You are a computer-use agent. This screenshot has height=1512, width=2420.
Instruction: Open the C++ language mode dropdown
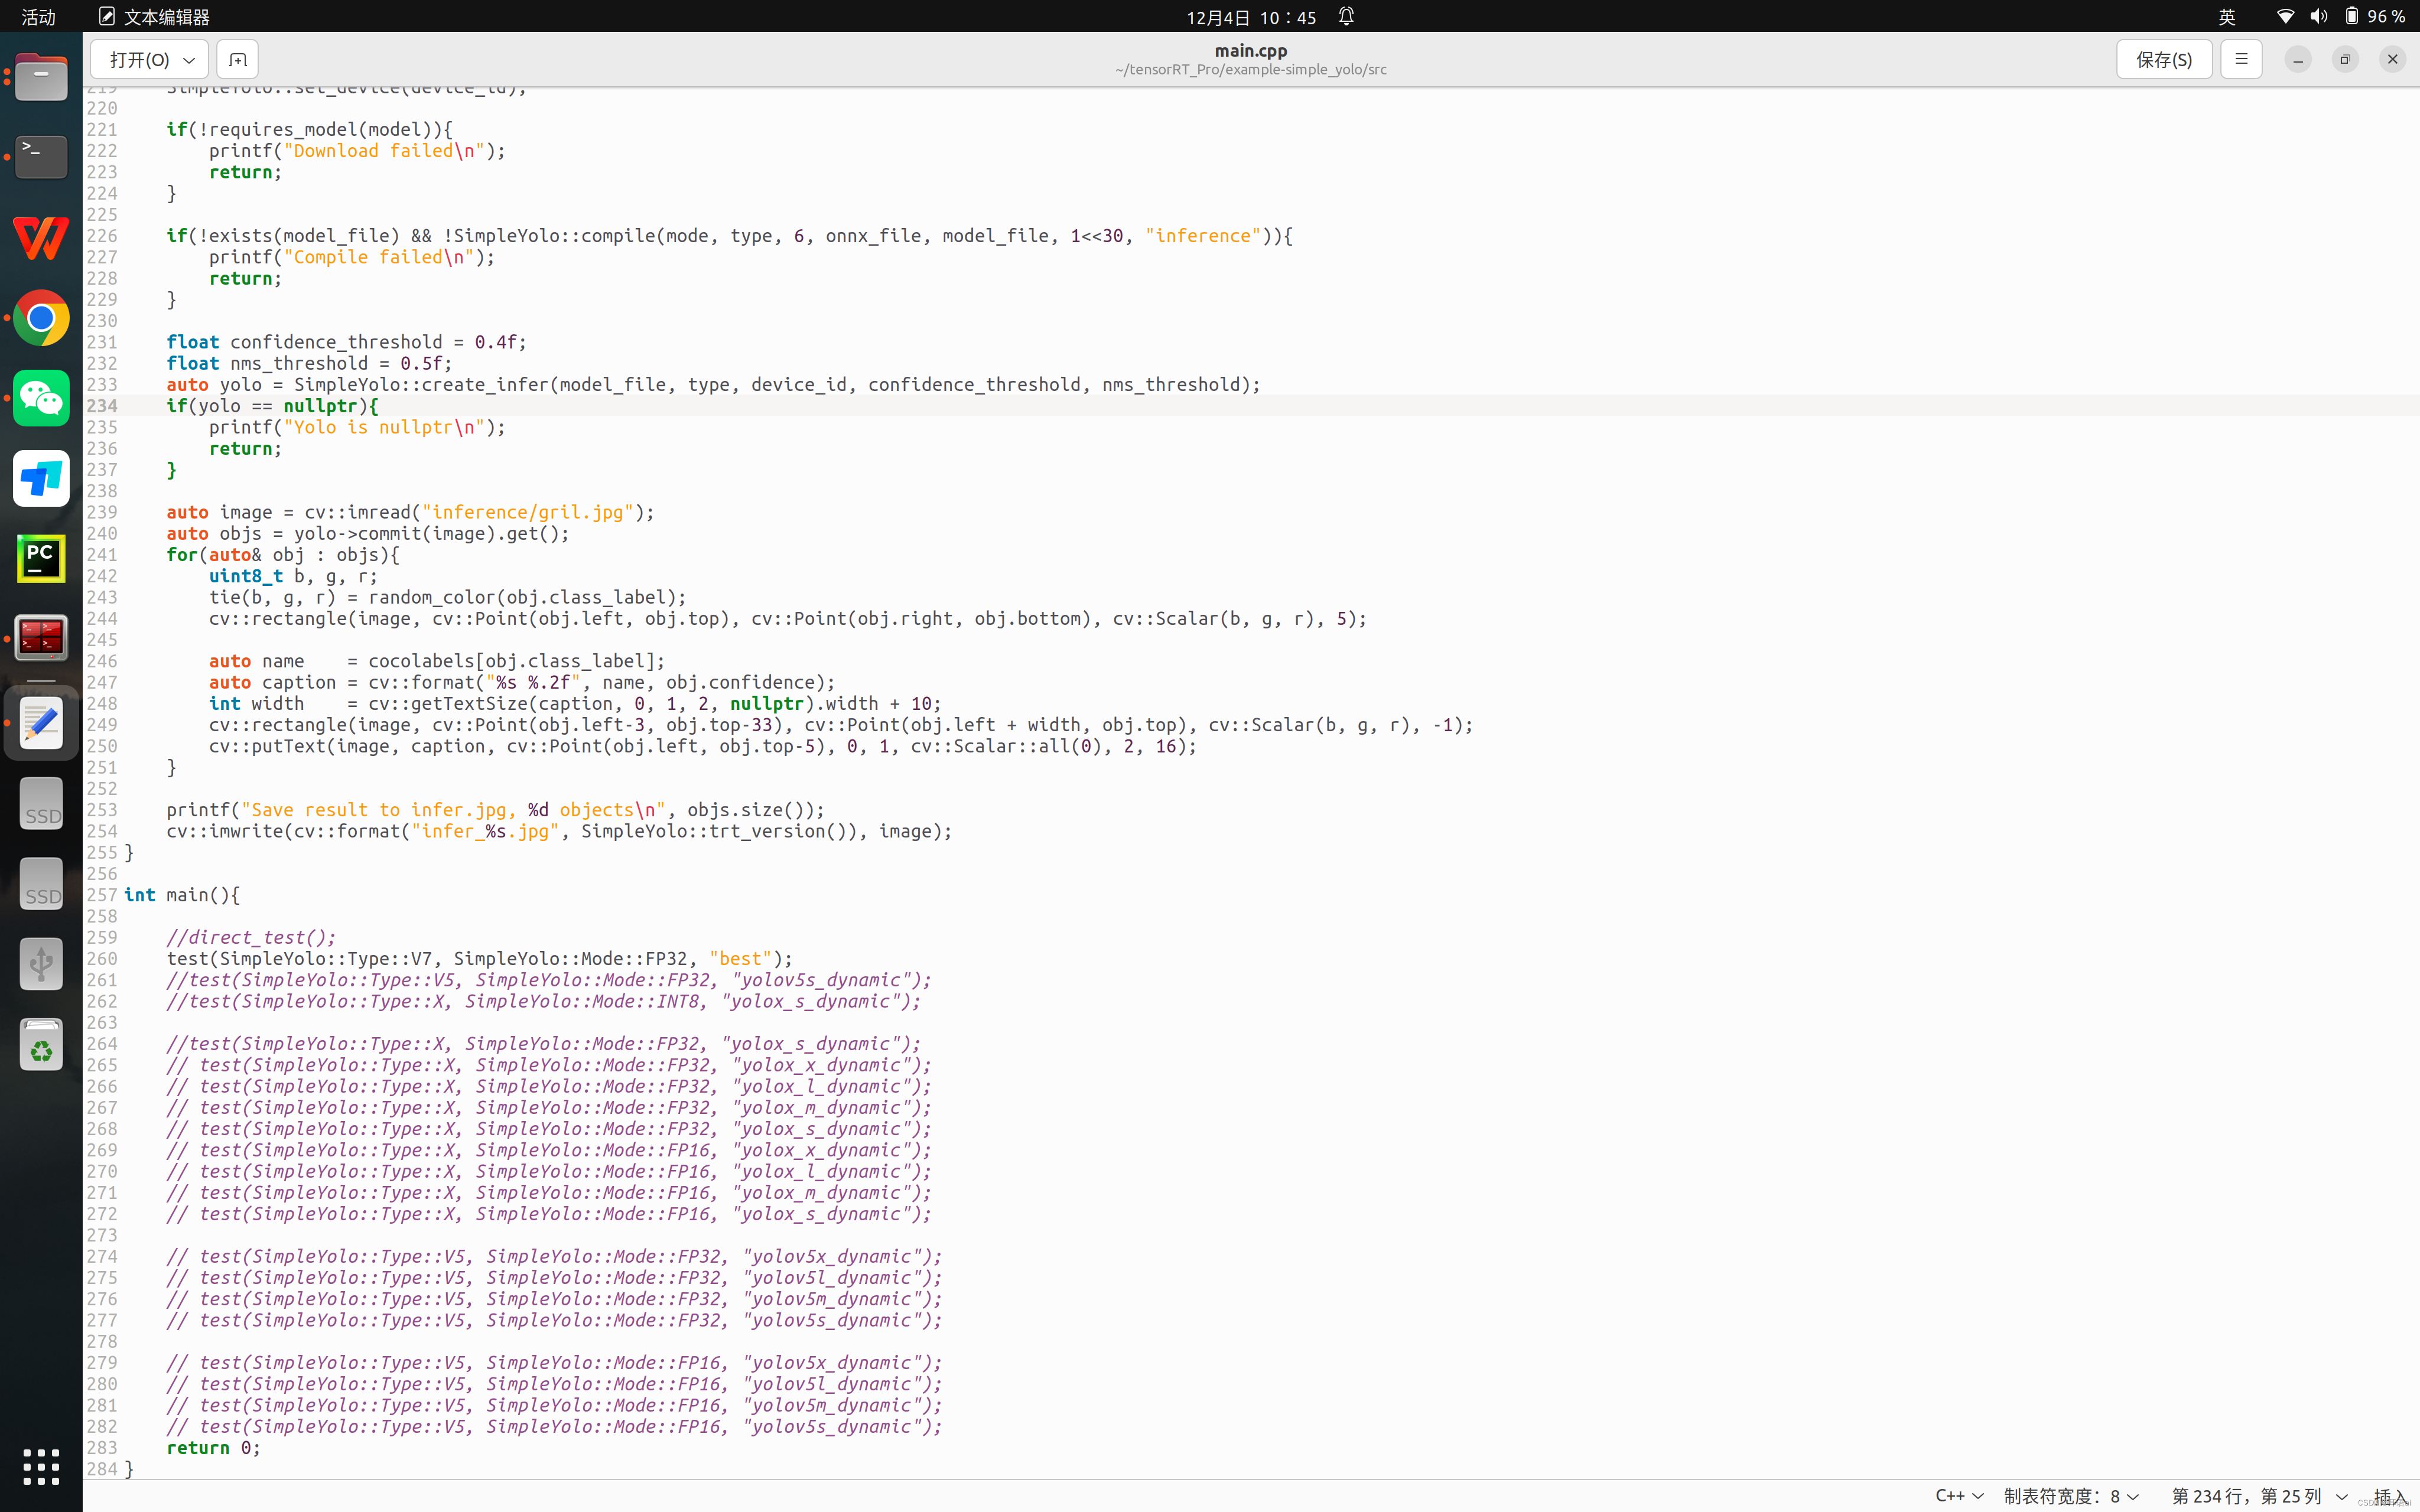[1958, 1497]
